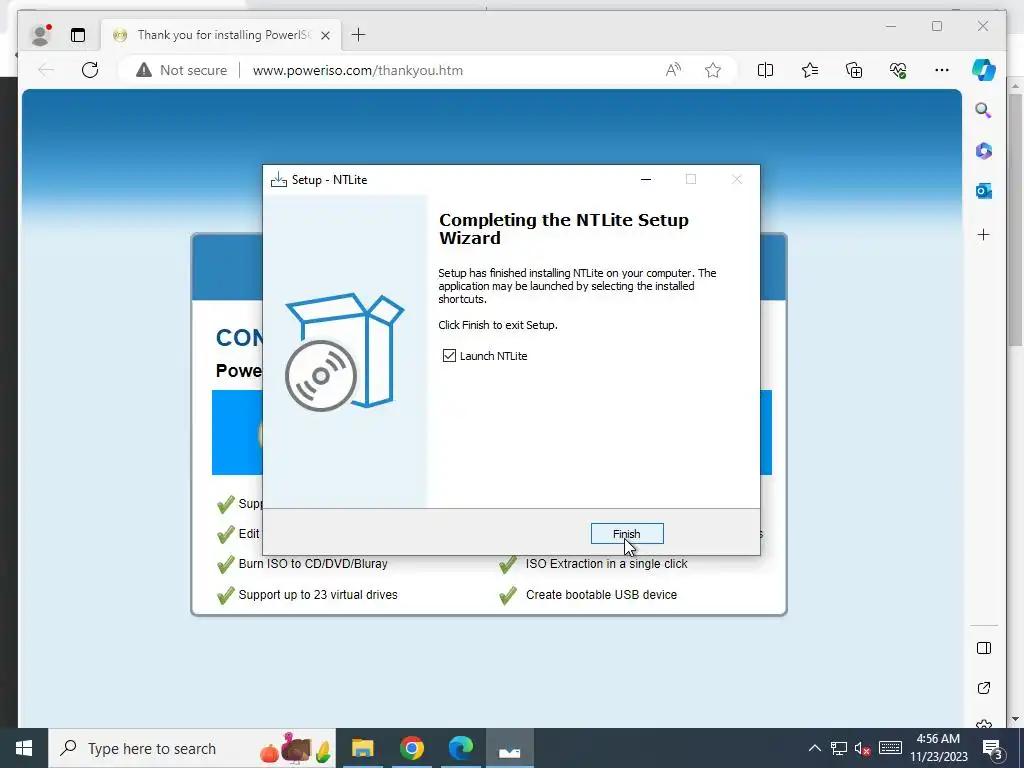Screen dimensions: 1024x768
Task: Open the Read aloud feature in Edge
Action: click(673, 70)
